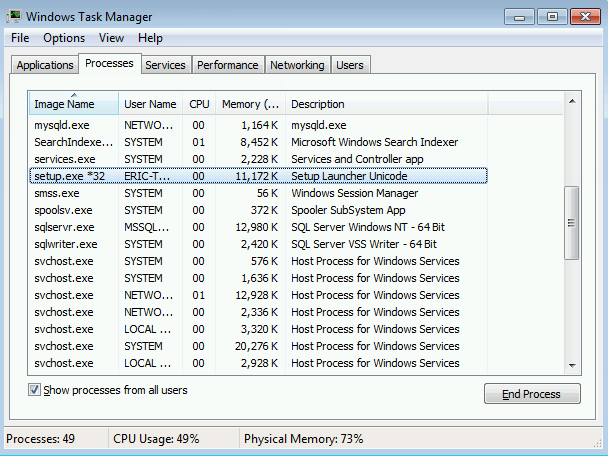Viewport: 608px width, 456px height.
Task: Minimize the Task Manager window
Action: pyautogui.click(x=520, y=17)
